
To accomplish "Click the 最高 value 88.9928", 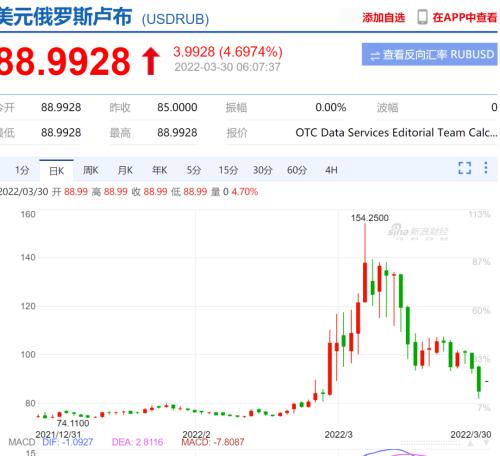I will click(x=177, y=133).
